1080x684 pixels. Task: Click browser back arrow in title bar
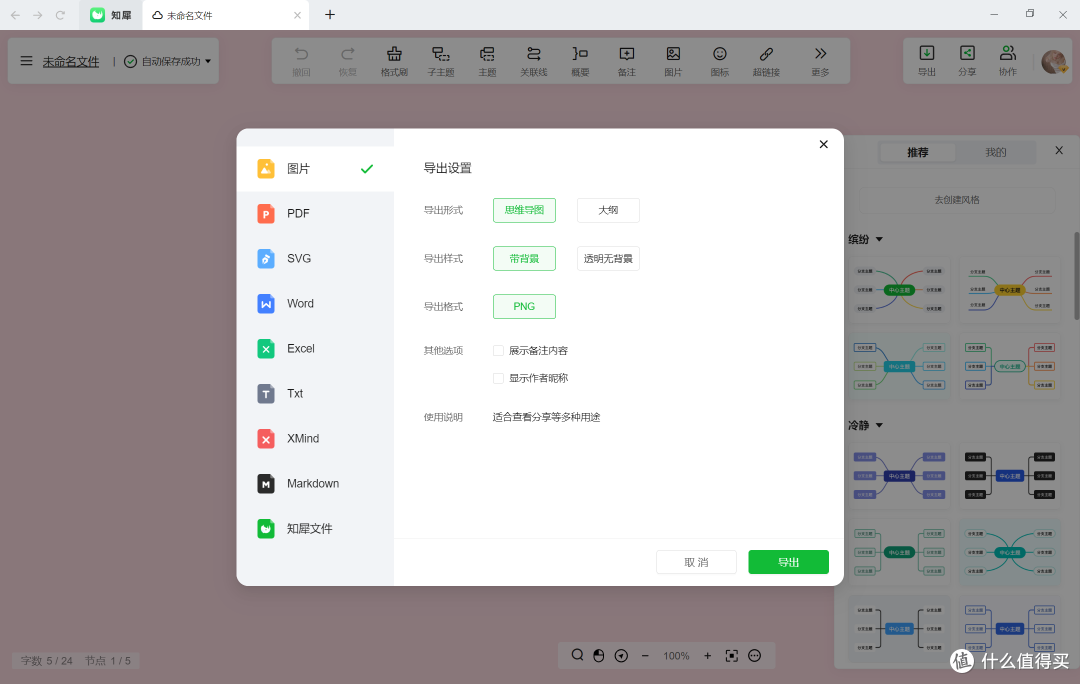[15, 15]
